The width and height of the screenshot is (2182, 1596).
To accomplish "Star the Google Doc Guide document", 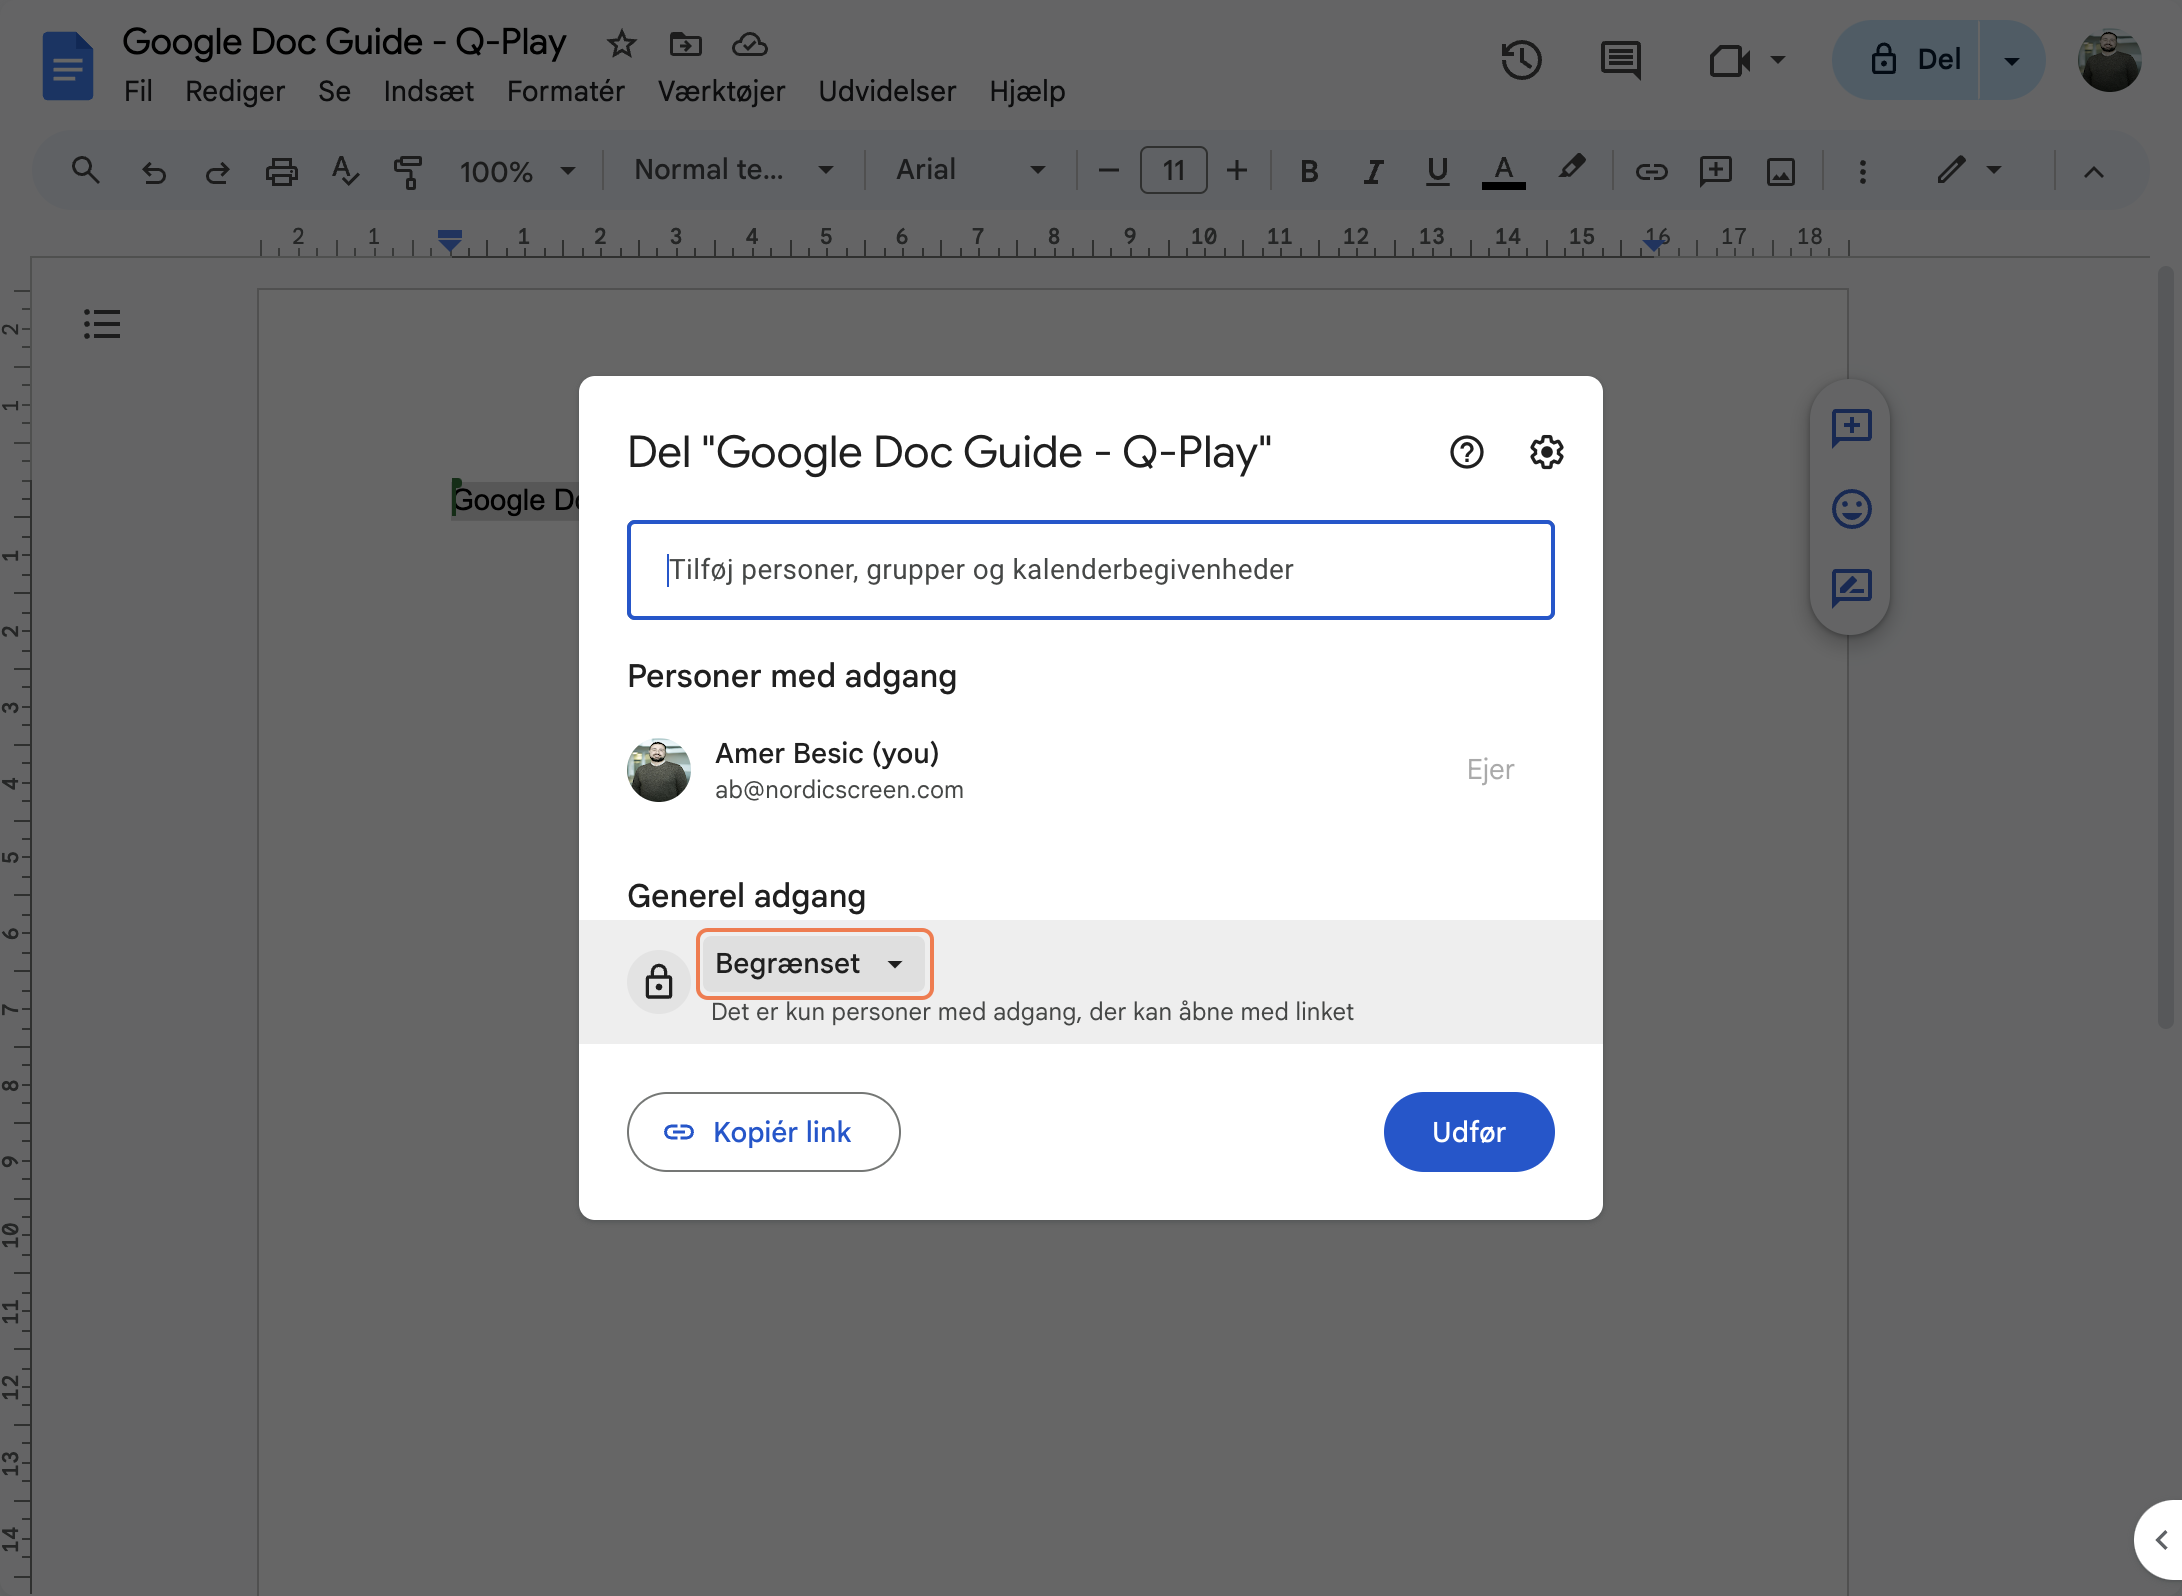I will (621, 44).
